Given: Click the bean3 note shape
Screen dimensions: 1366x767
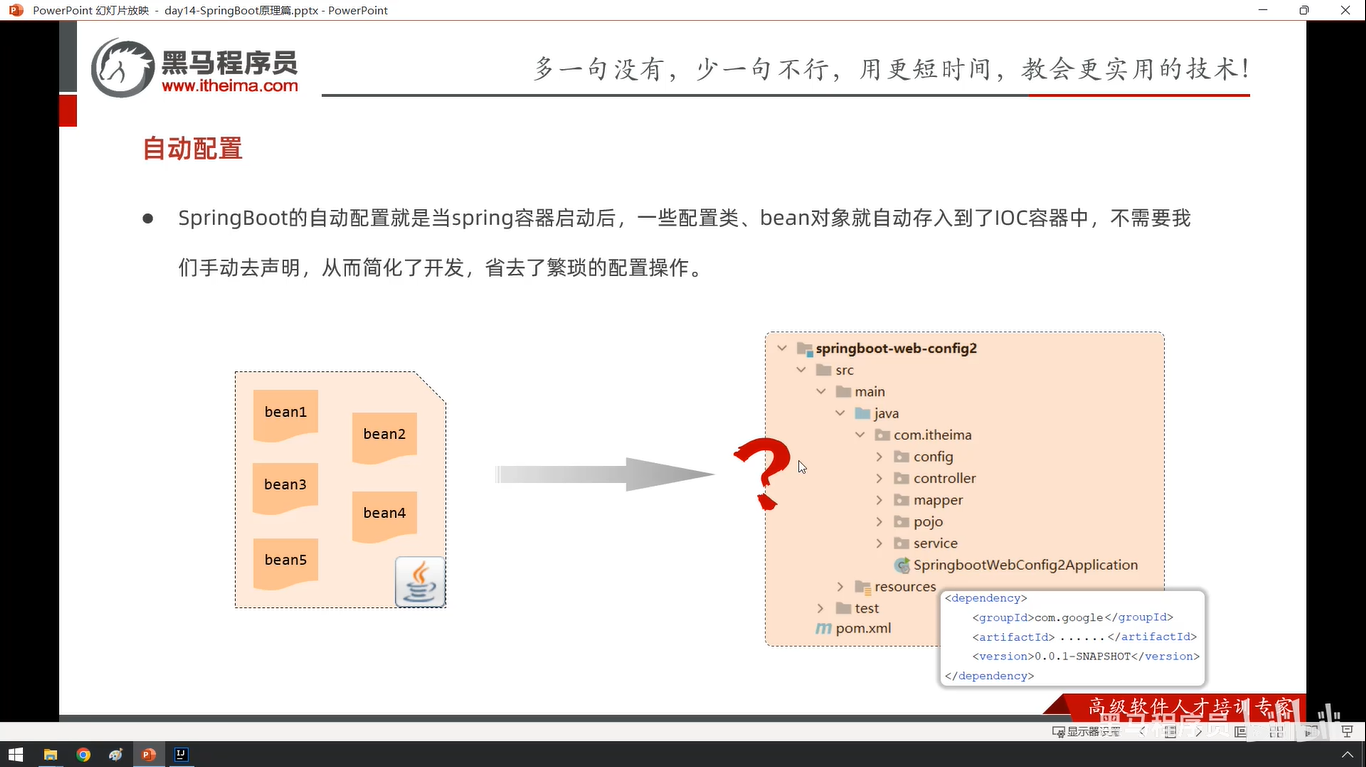Looking at the screenshot, I should tap(285, 488).
